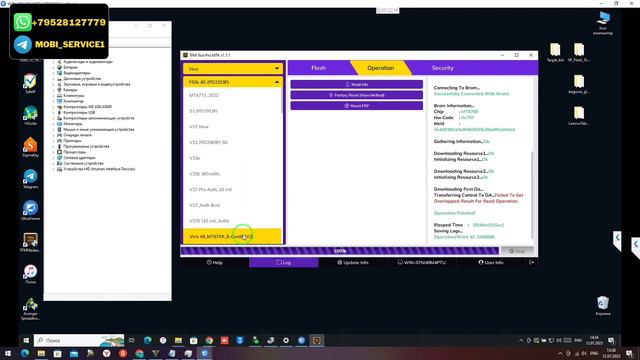The width and height of the screenshot is (640, 360).
Task: Select Vivo All_MT67XX highlighted entry
Action: (x=232, y=236)
